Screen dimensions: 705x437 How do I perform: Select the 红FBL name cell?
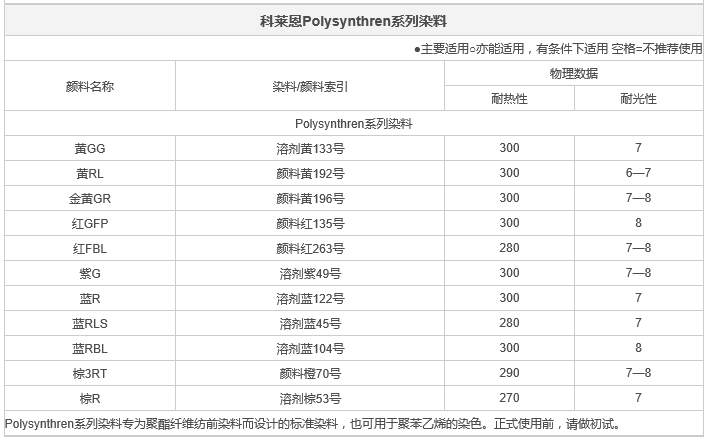coord(90,249)
